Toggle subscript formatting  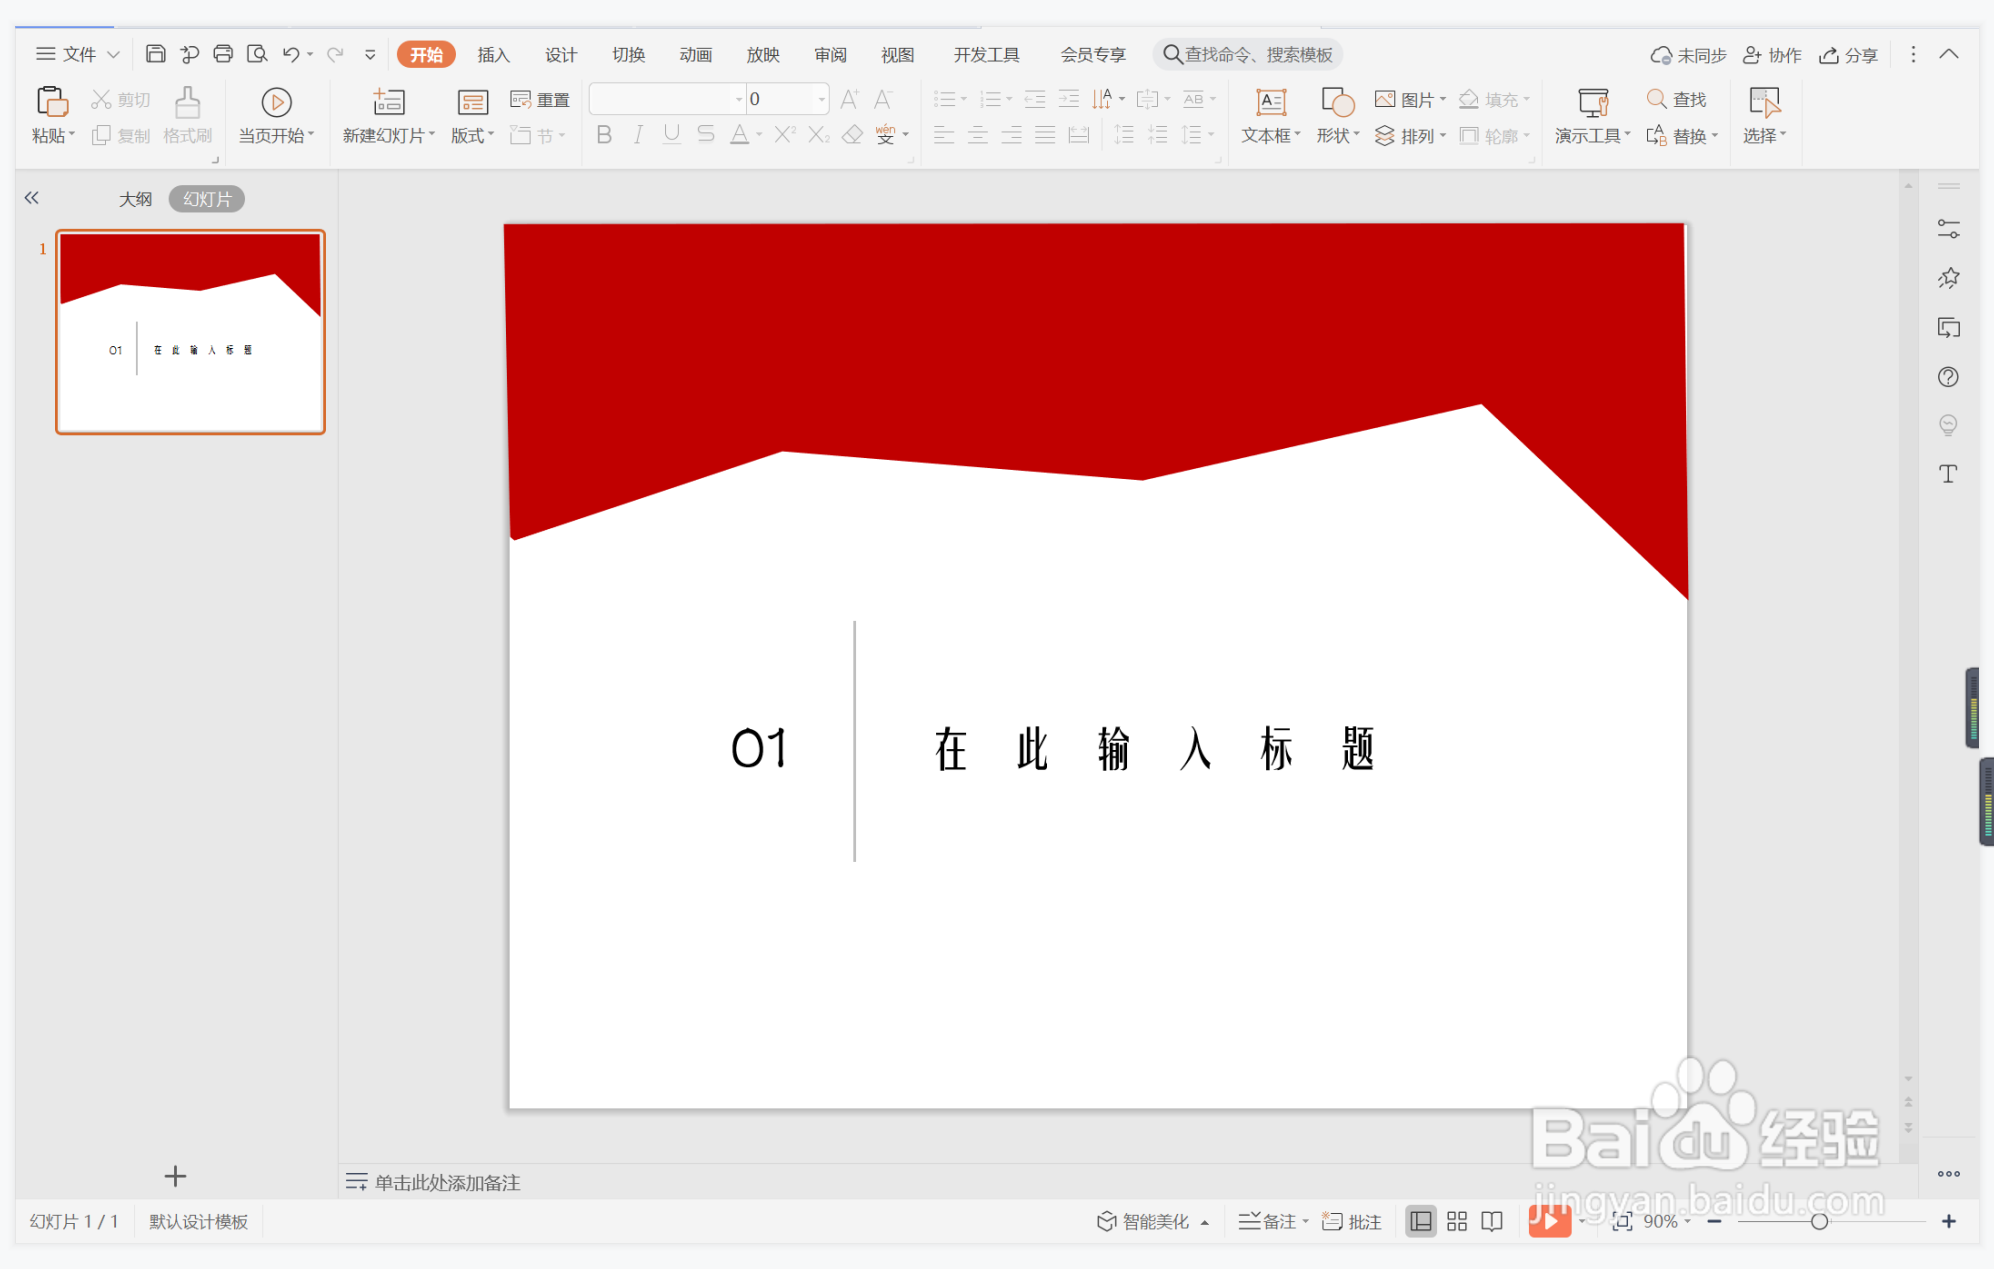pos(818,134)
